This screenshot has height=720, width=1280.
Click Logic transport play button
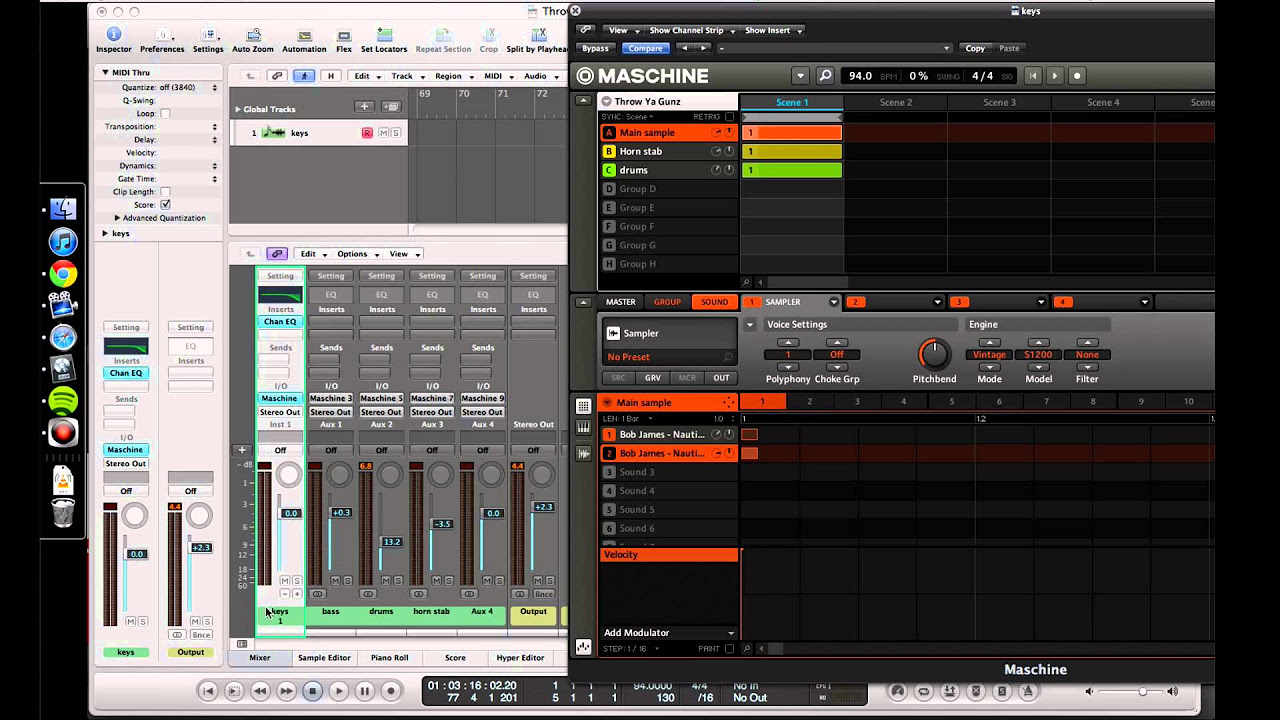pyautogui.click(x=338, y=690)
